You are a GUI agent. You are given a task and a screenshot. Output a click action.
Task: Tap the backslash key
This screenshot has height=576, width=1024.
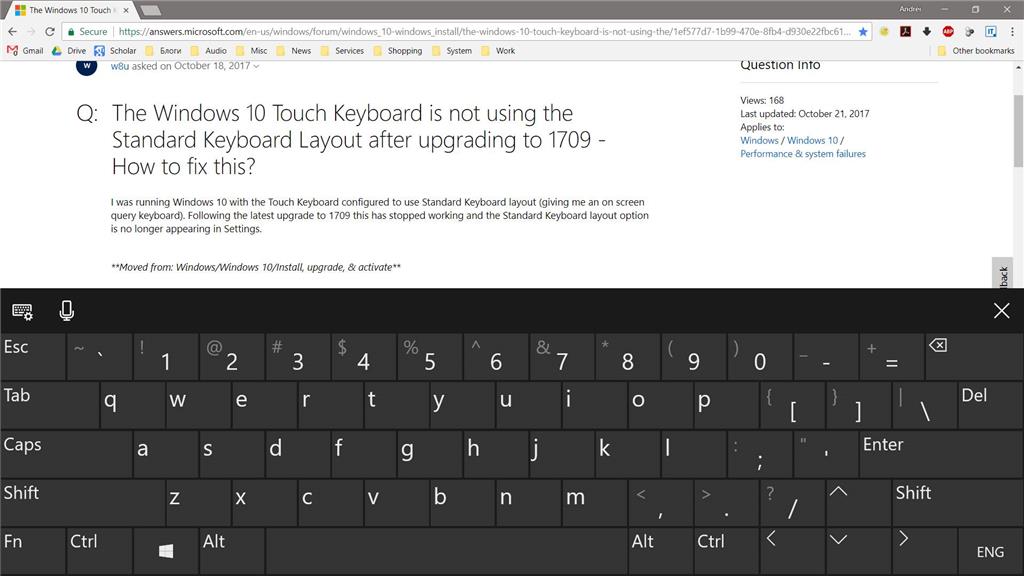pos(924,405)
